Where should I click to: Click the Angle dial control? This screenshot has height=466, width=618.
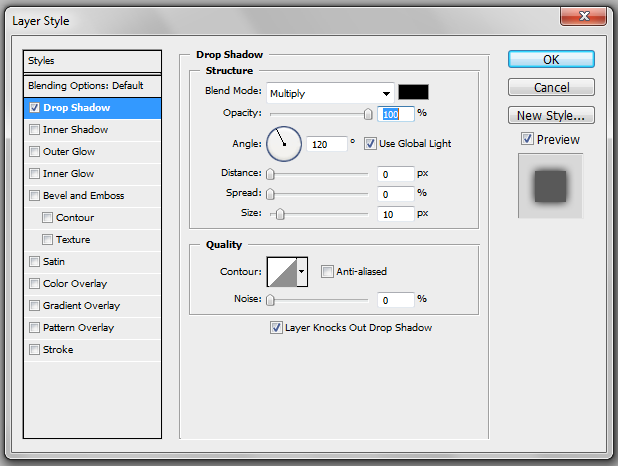(284, 144)
